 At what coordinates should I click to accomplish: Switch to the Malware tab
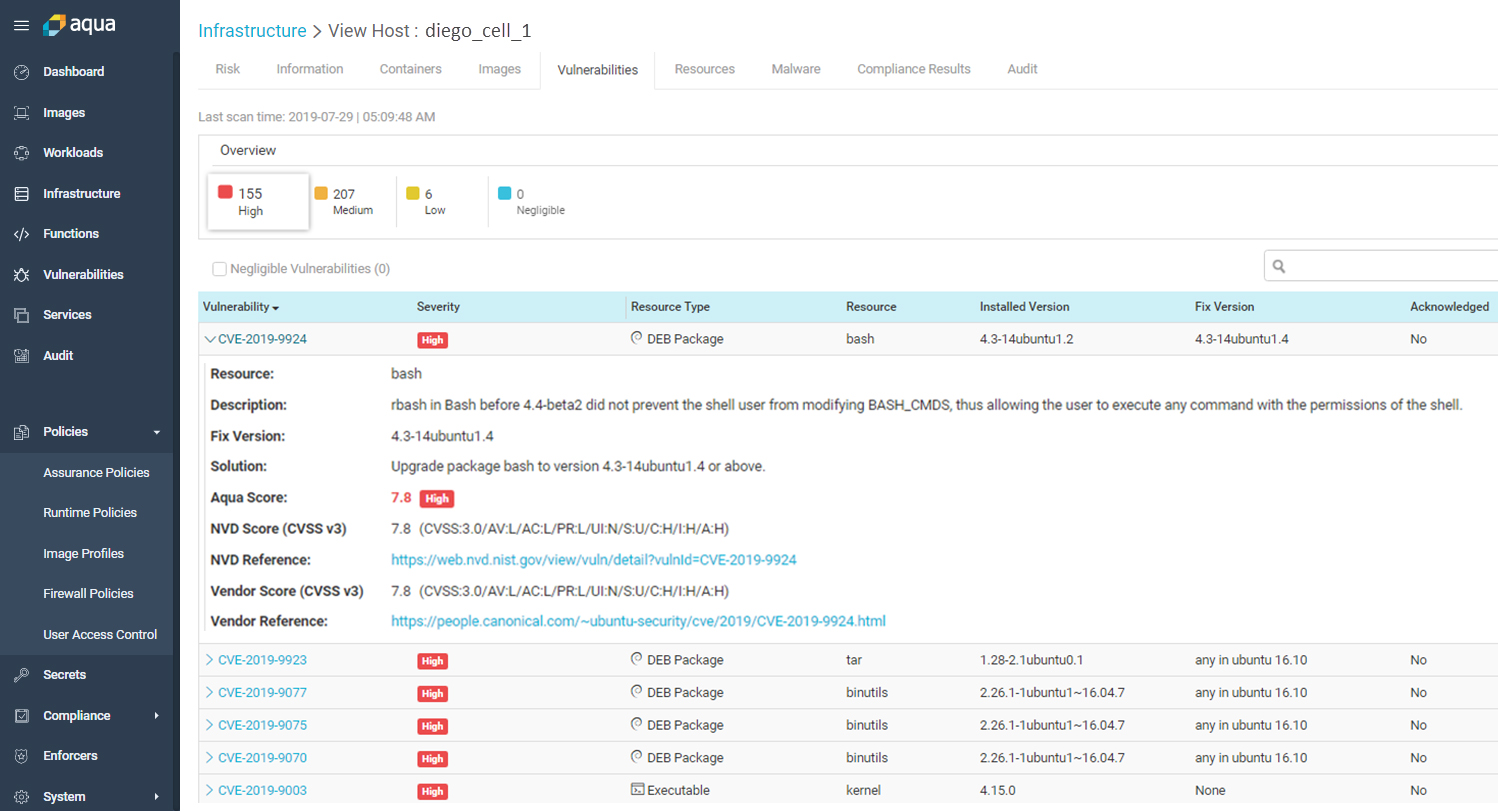(x=796, y=69)
